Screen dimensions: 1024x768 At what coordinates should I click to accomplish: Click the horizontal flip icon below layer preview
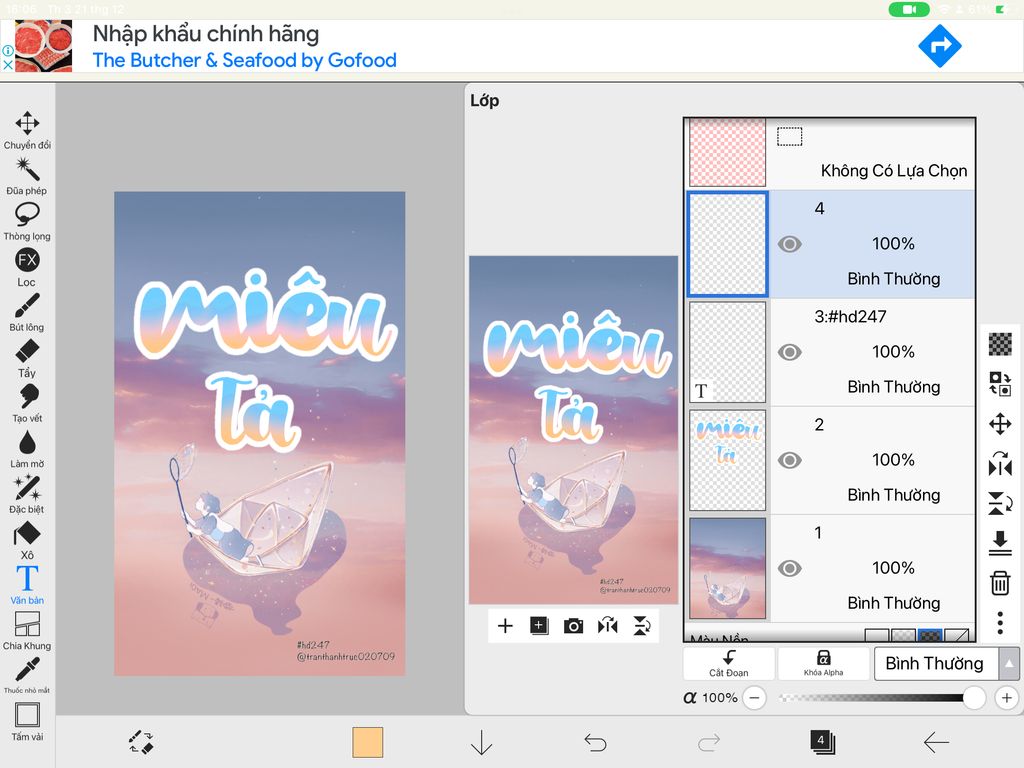click(607, 626)
